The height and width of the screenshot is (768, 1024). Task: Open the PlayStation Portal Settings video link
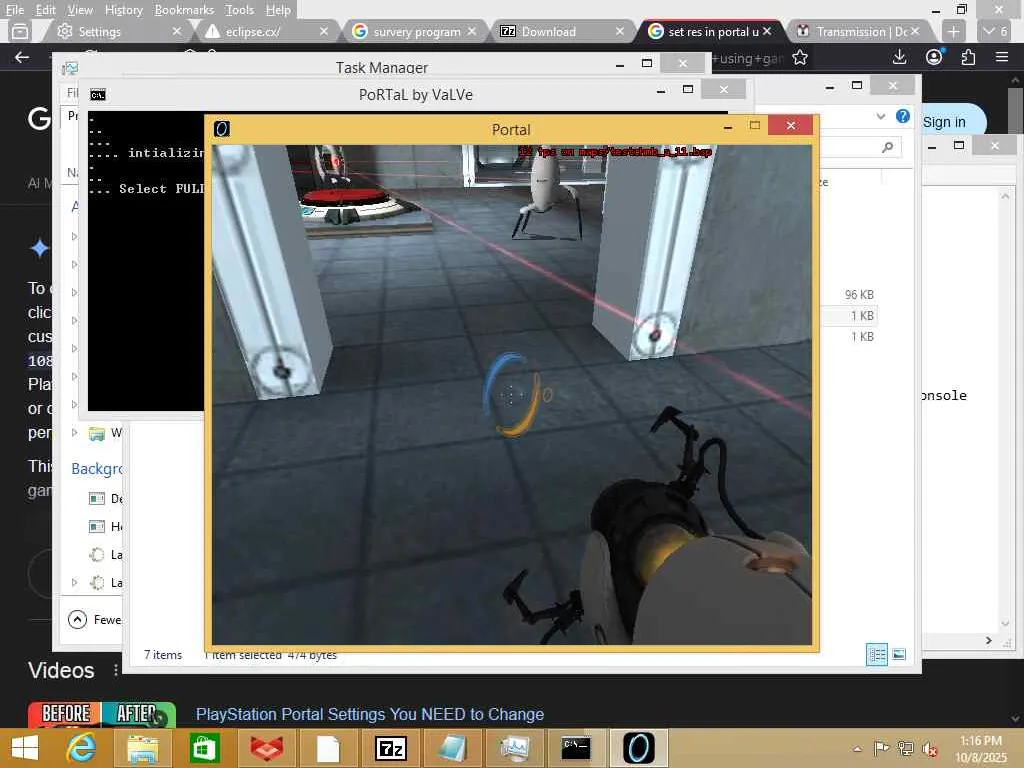click(370, 714)
